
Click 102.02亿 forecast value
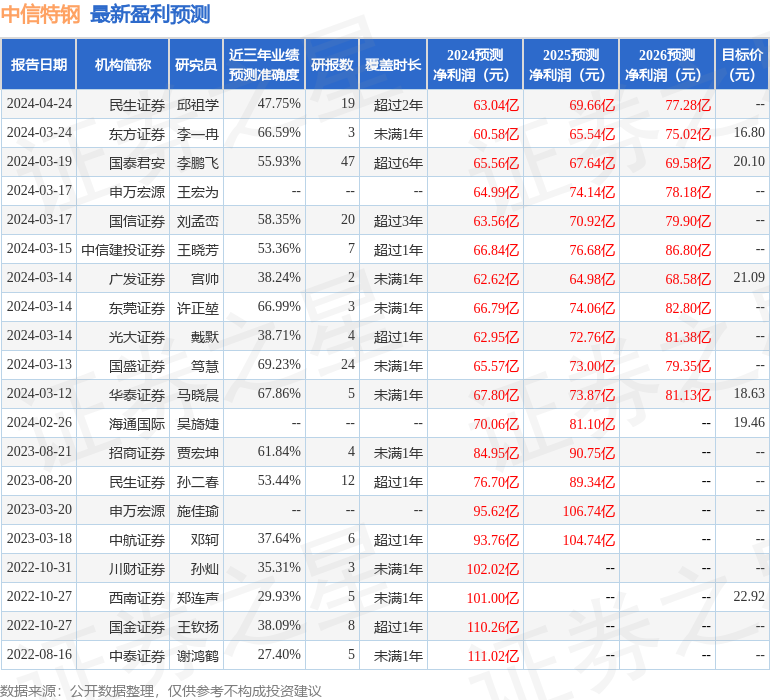(493, 568)
